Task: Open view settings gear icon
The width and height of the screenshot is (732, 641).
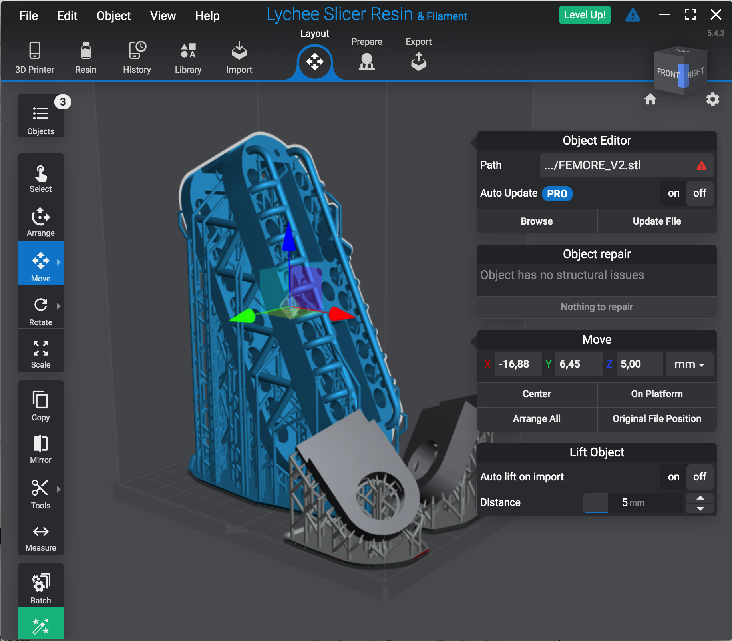Action: pos(712,99)
